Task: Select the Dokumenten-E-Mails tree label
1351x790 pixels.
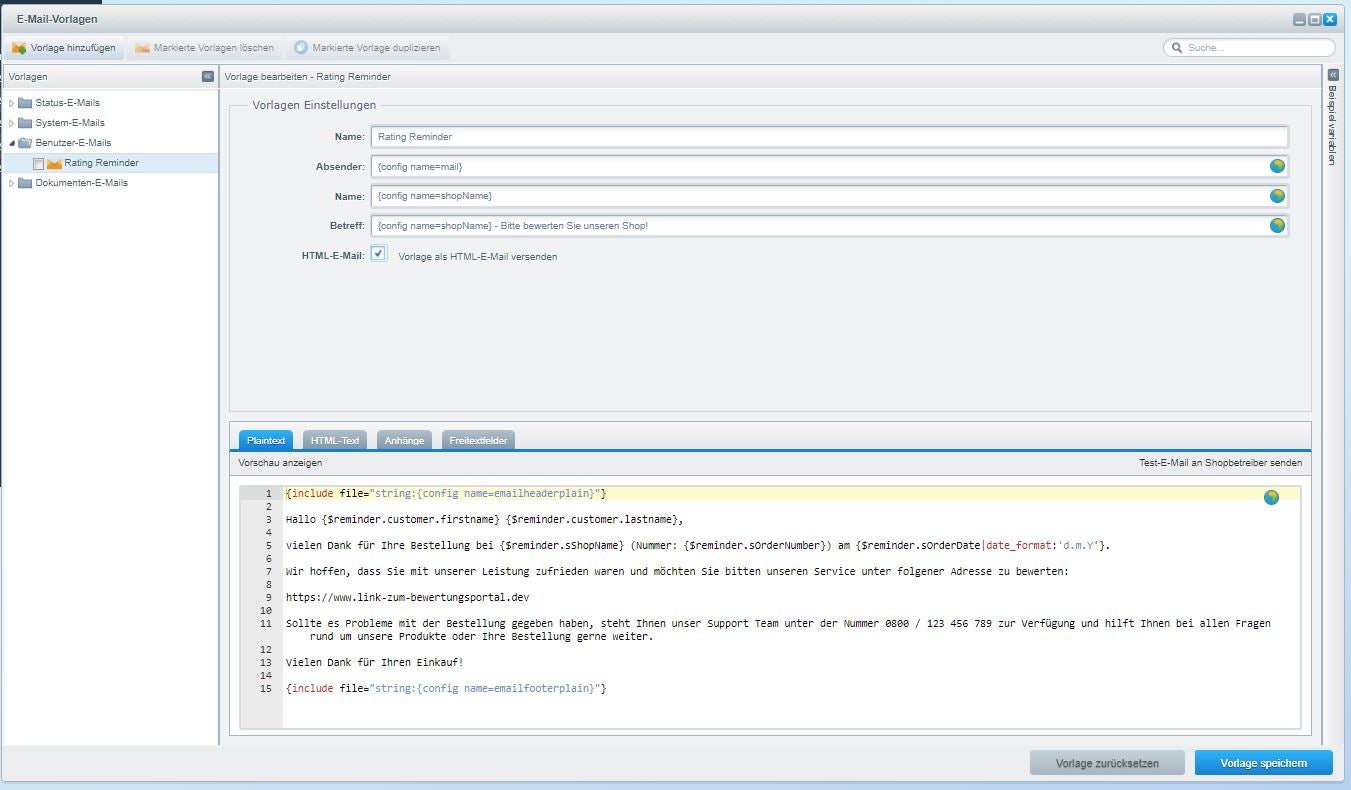Action: click(x=81, y=183)
